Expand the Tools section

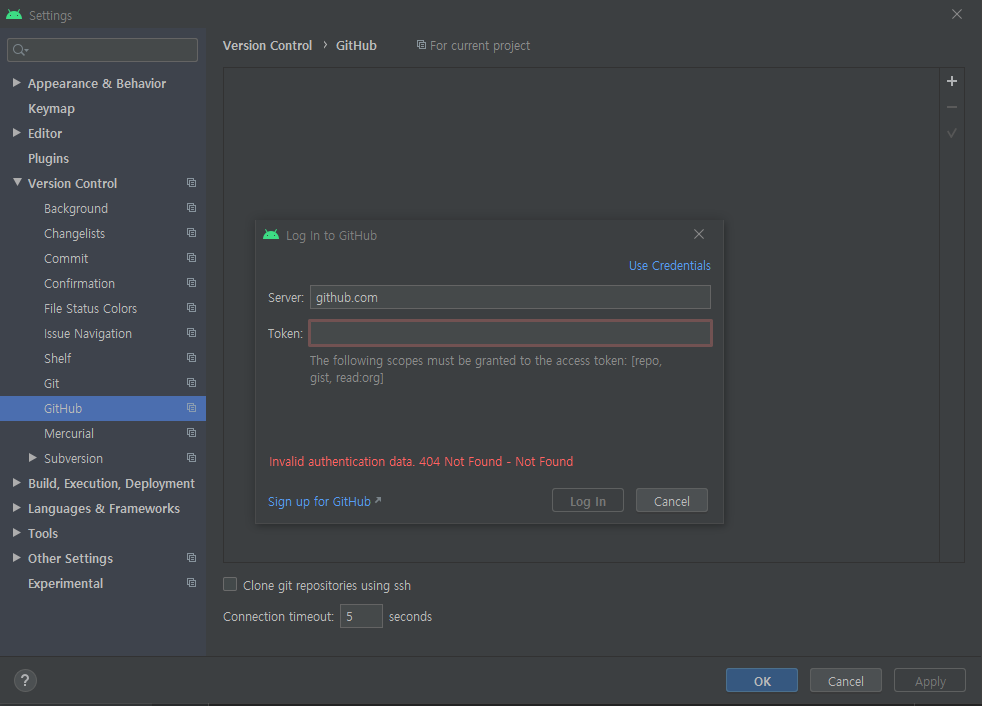17,532
